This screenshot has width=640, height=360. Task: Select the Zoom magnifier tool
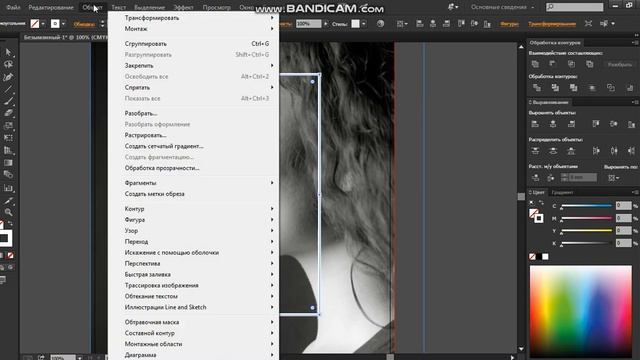(x=8, y=212)
